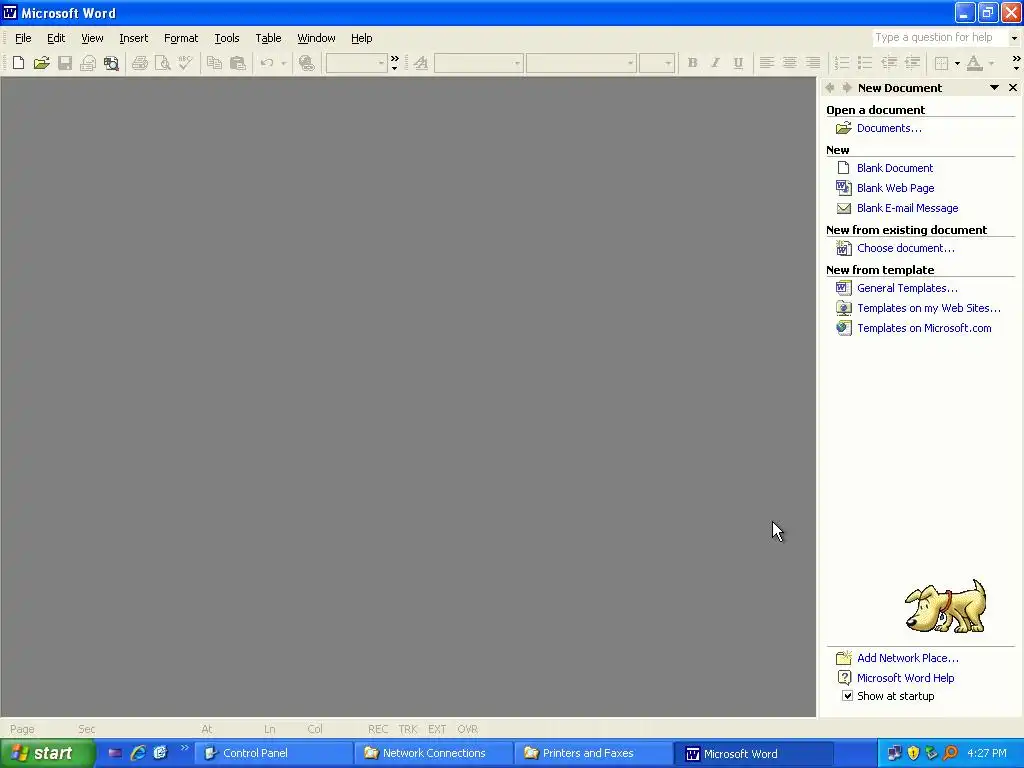The height and width of the screenshot is (768, 1024).
Task: Click the Office Assistant dog
Action: coord(945,606)
